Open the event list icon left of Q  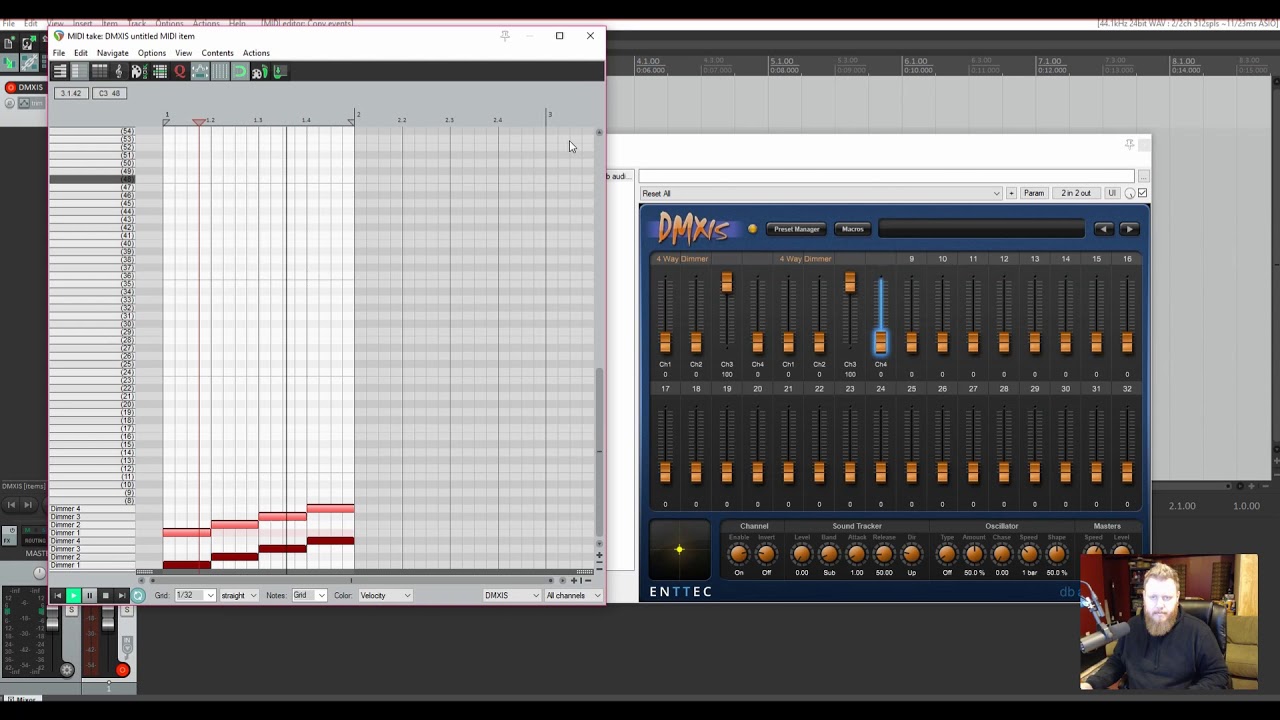pos(160,71)
